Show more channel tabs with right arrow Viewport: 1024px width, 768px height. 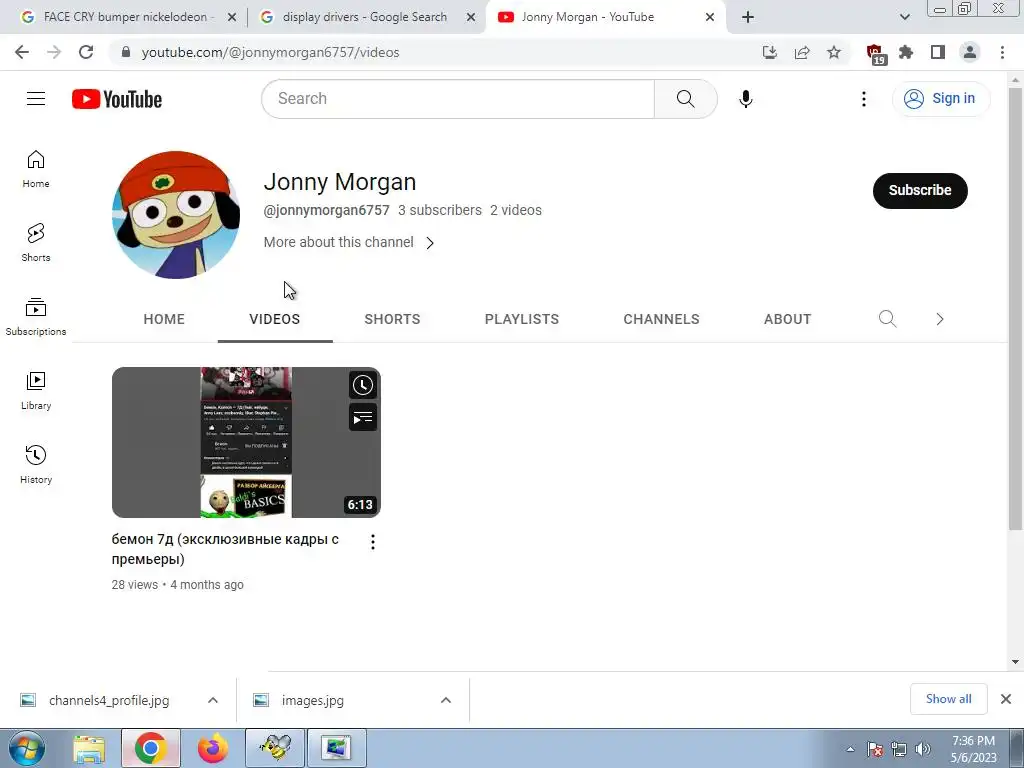940,319
